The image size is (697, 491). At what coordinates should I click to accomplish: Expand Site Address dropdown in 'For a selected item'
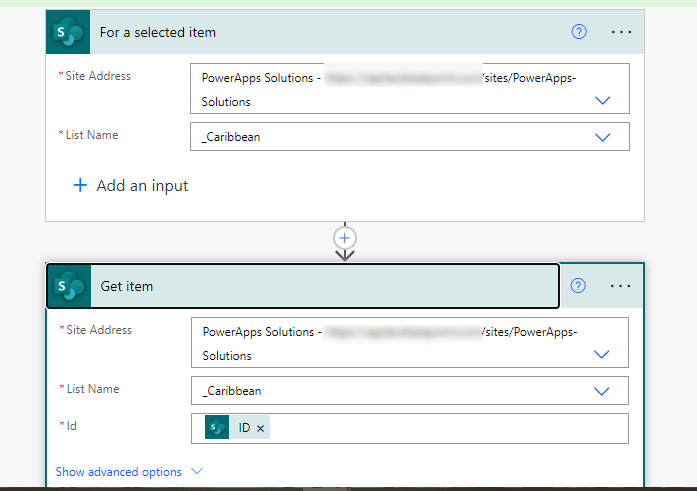pyautogui.click(x=602, y=100)
